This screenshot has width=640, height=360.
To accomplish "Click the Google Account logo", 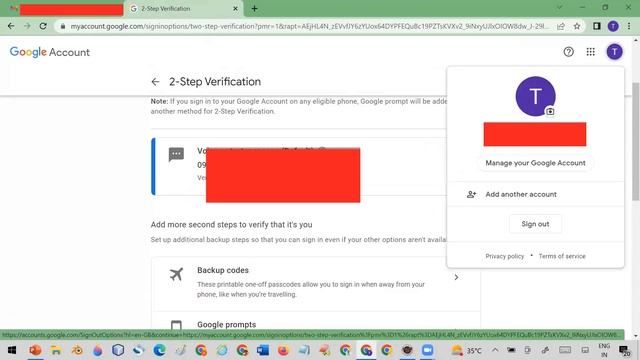I will pyautogui.click(x=49, y=52).
